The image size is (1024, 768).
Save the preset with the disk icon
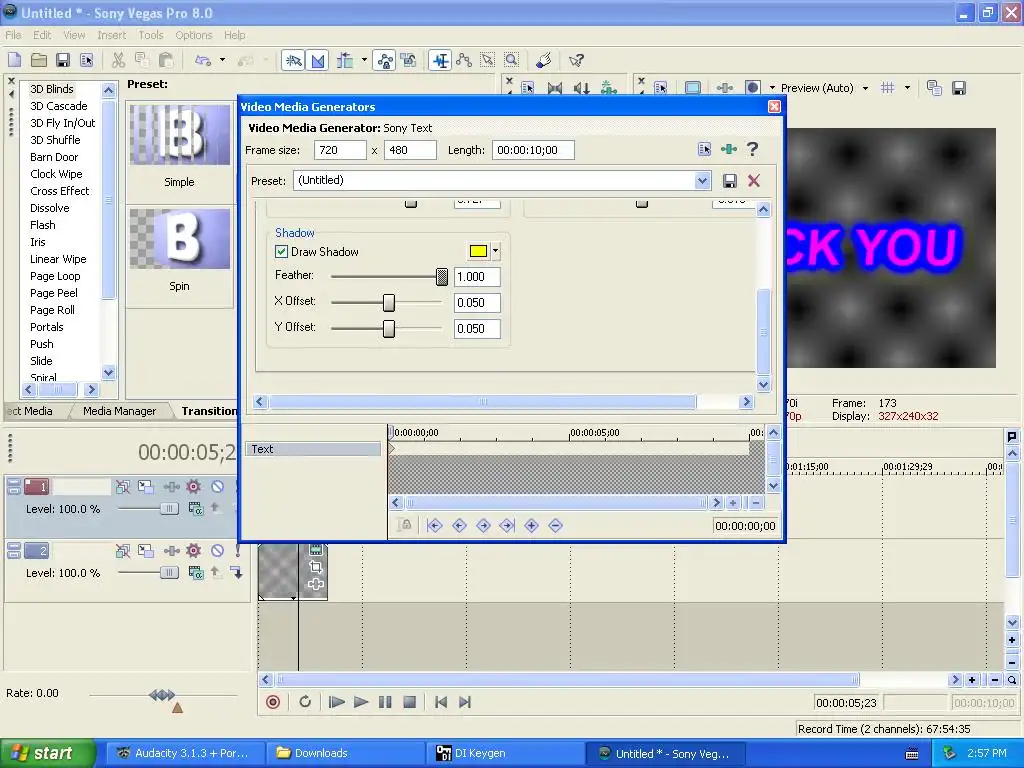click(x=729, y=181)
